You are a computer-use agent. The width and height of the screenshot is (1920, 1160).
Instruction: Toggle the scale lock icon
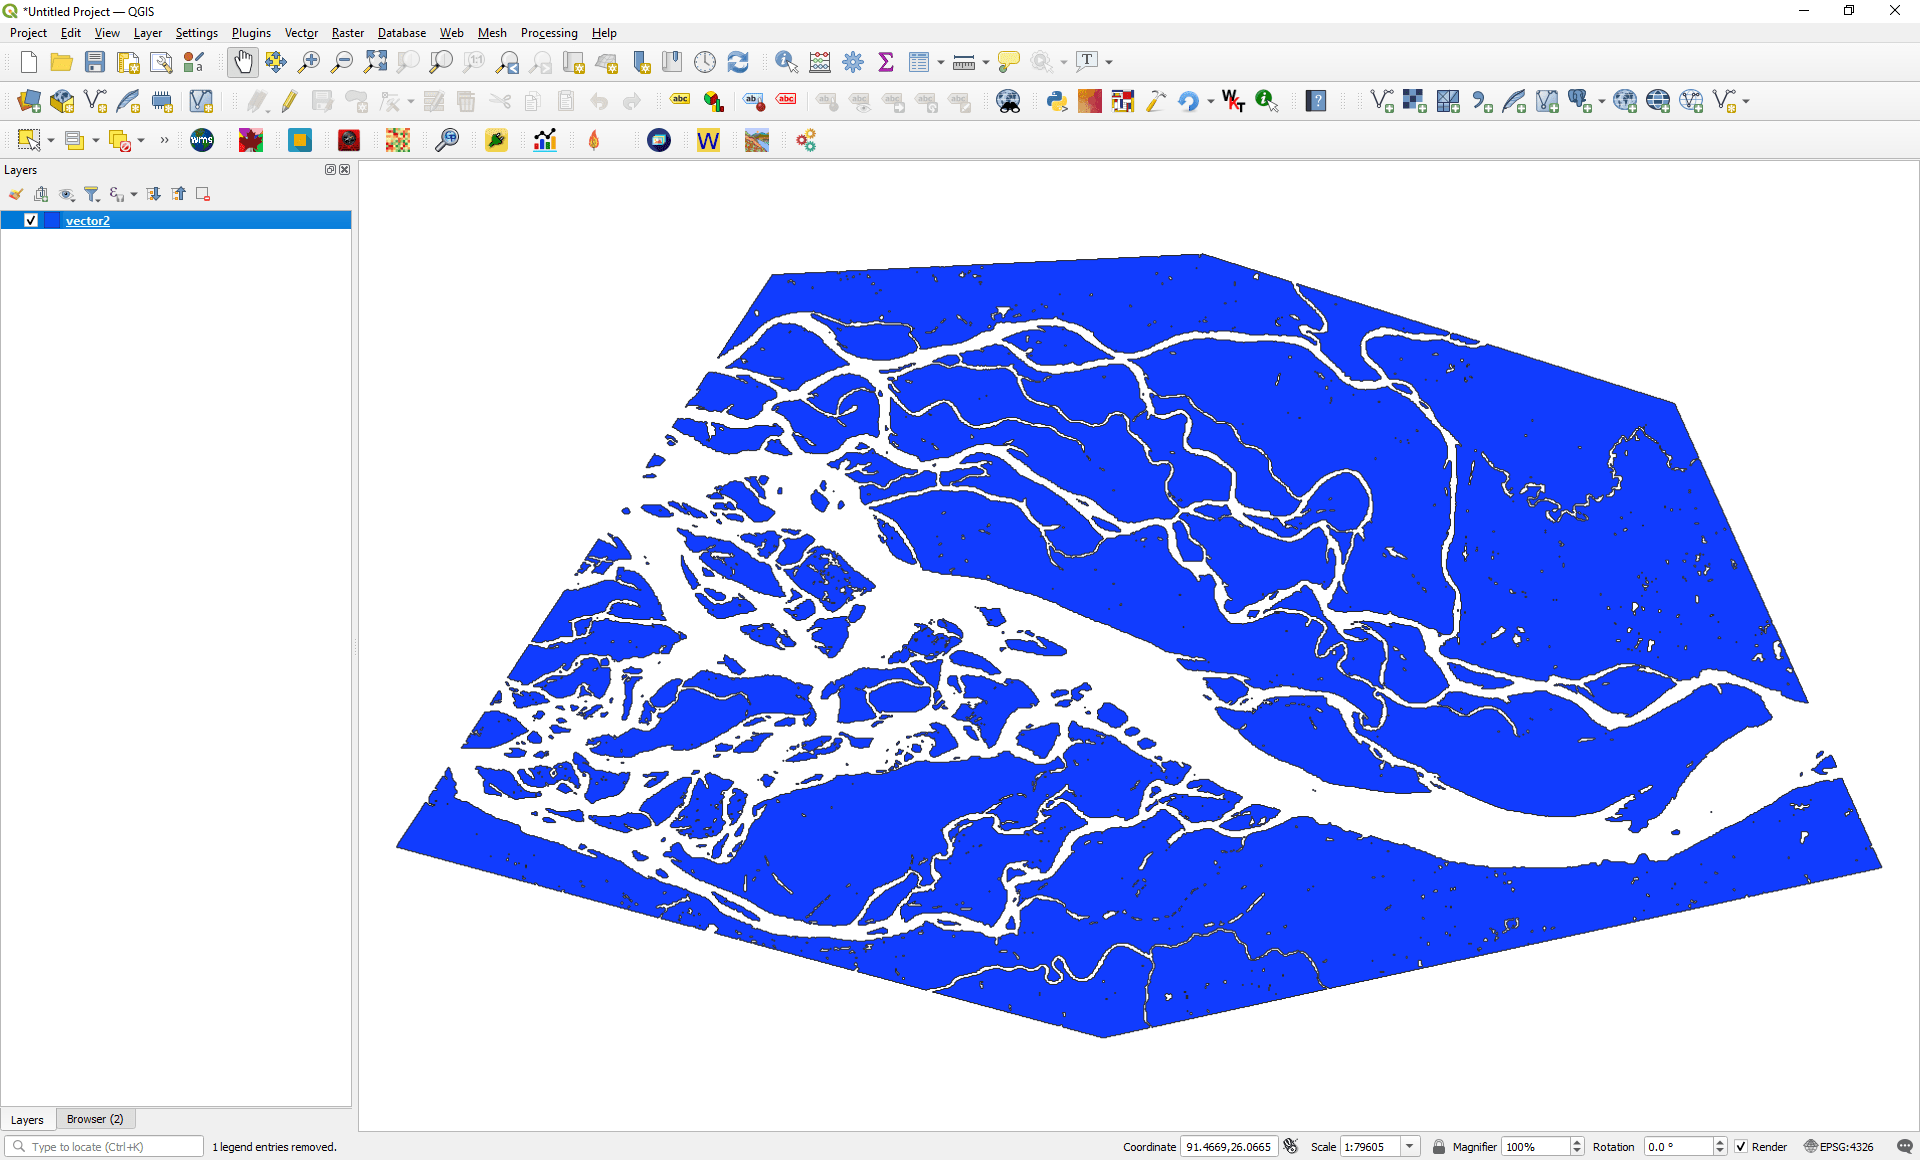click(1438, 1147)
